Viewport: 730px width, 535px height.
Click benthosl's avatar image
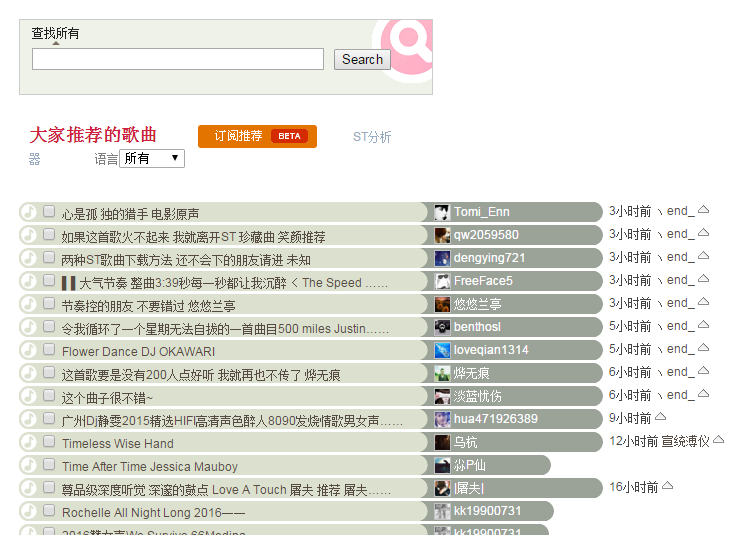[442, 327]
